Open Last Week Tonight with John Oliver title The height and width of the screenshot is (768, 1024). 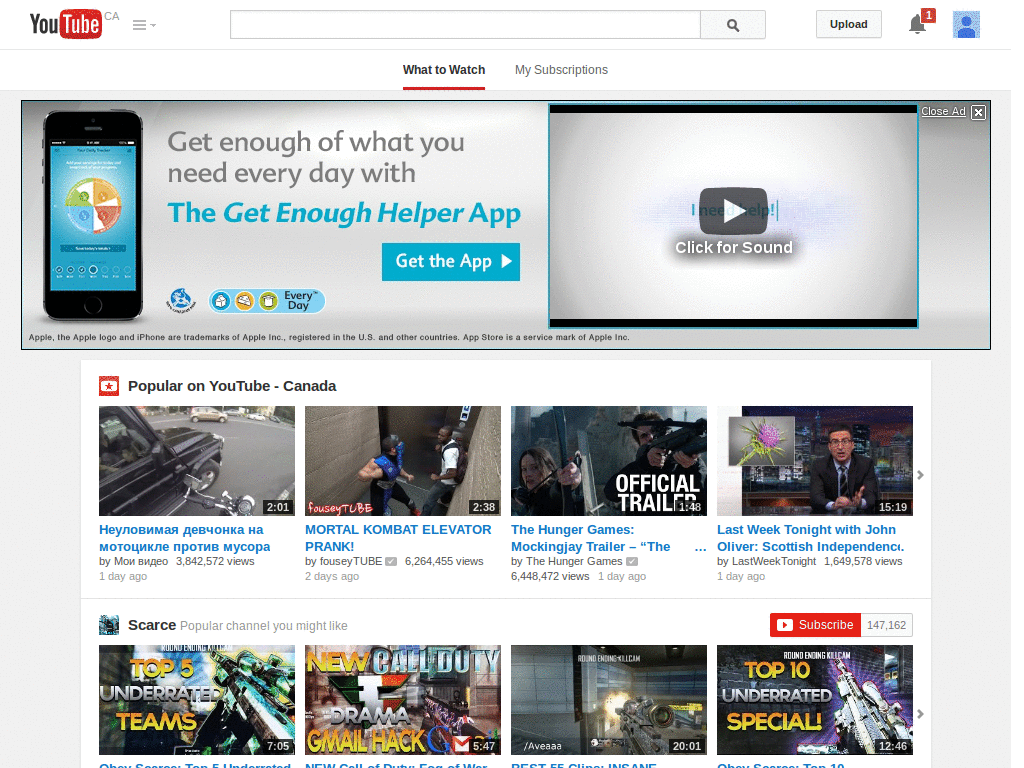[x=810, y=538]
